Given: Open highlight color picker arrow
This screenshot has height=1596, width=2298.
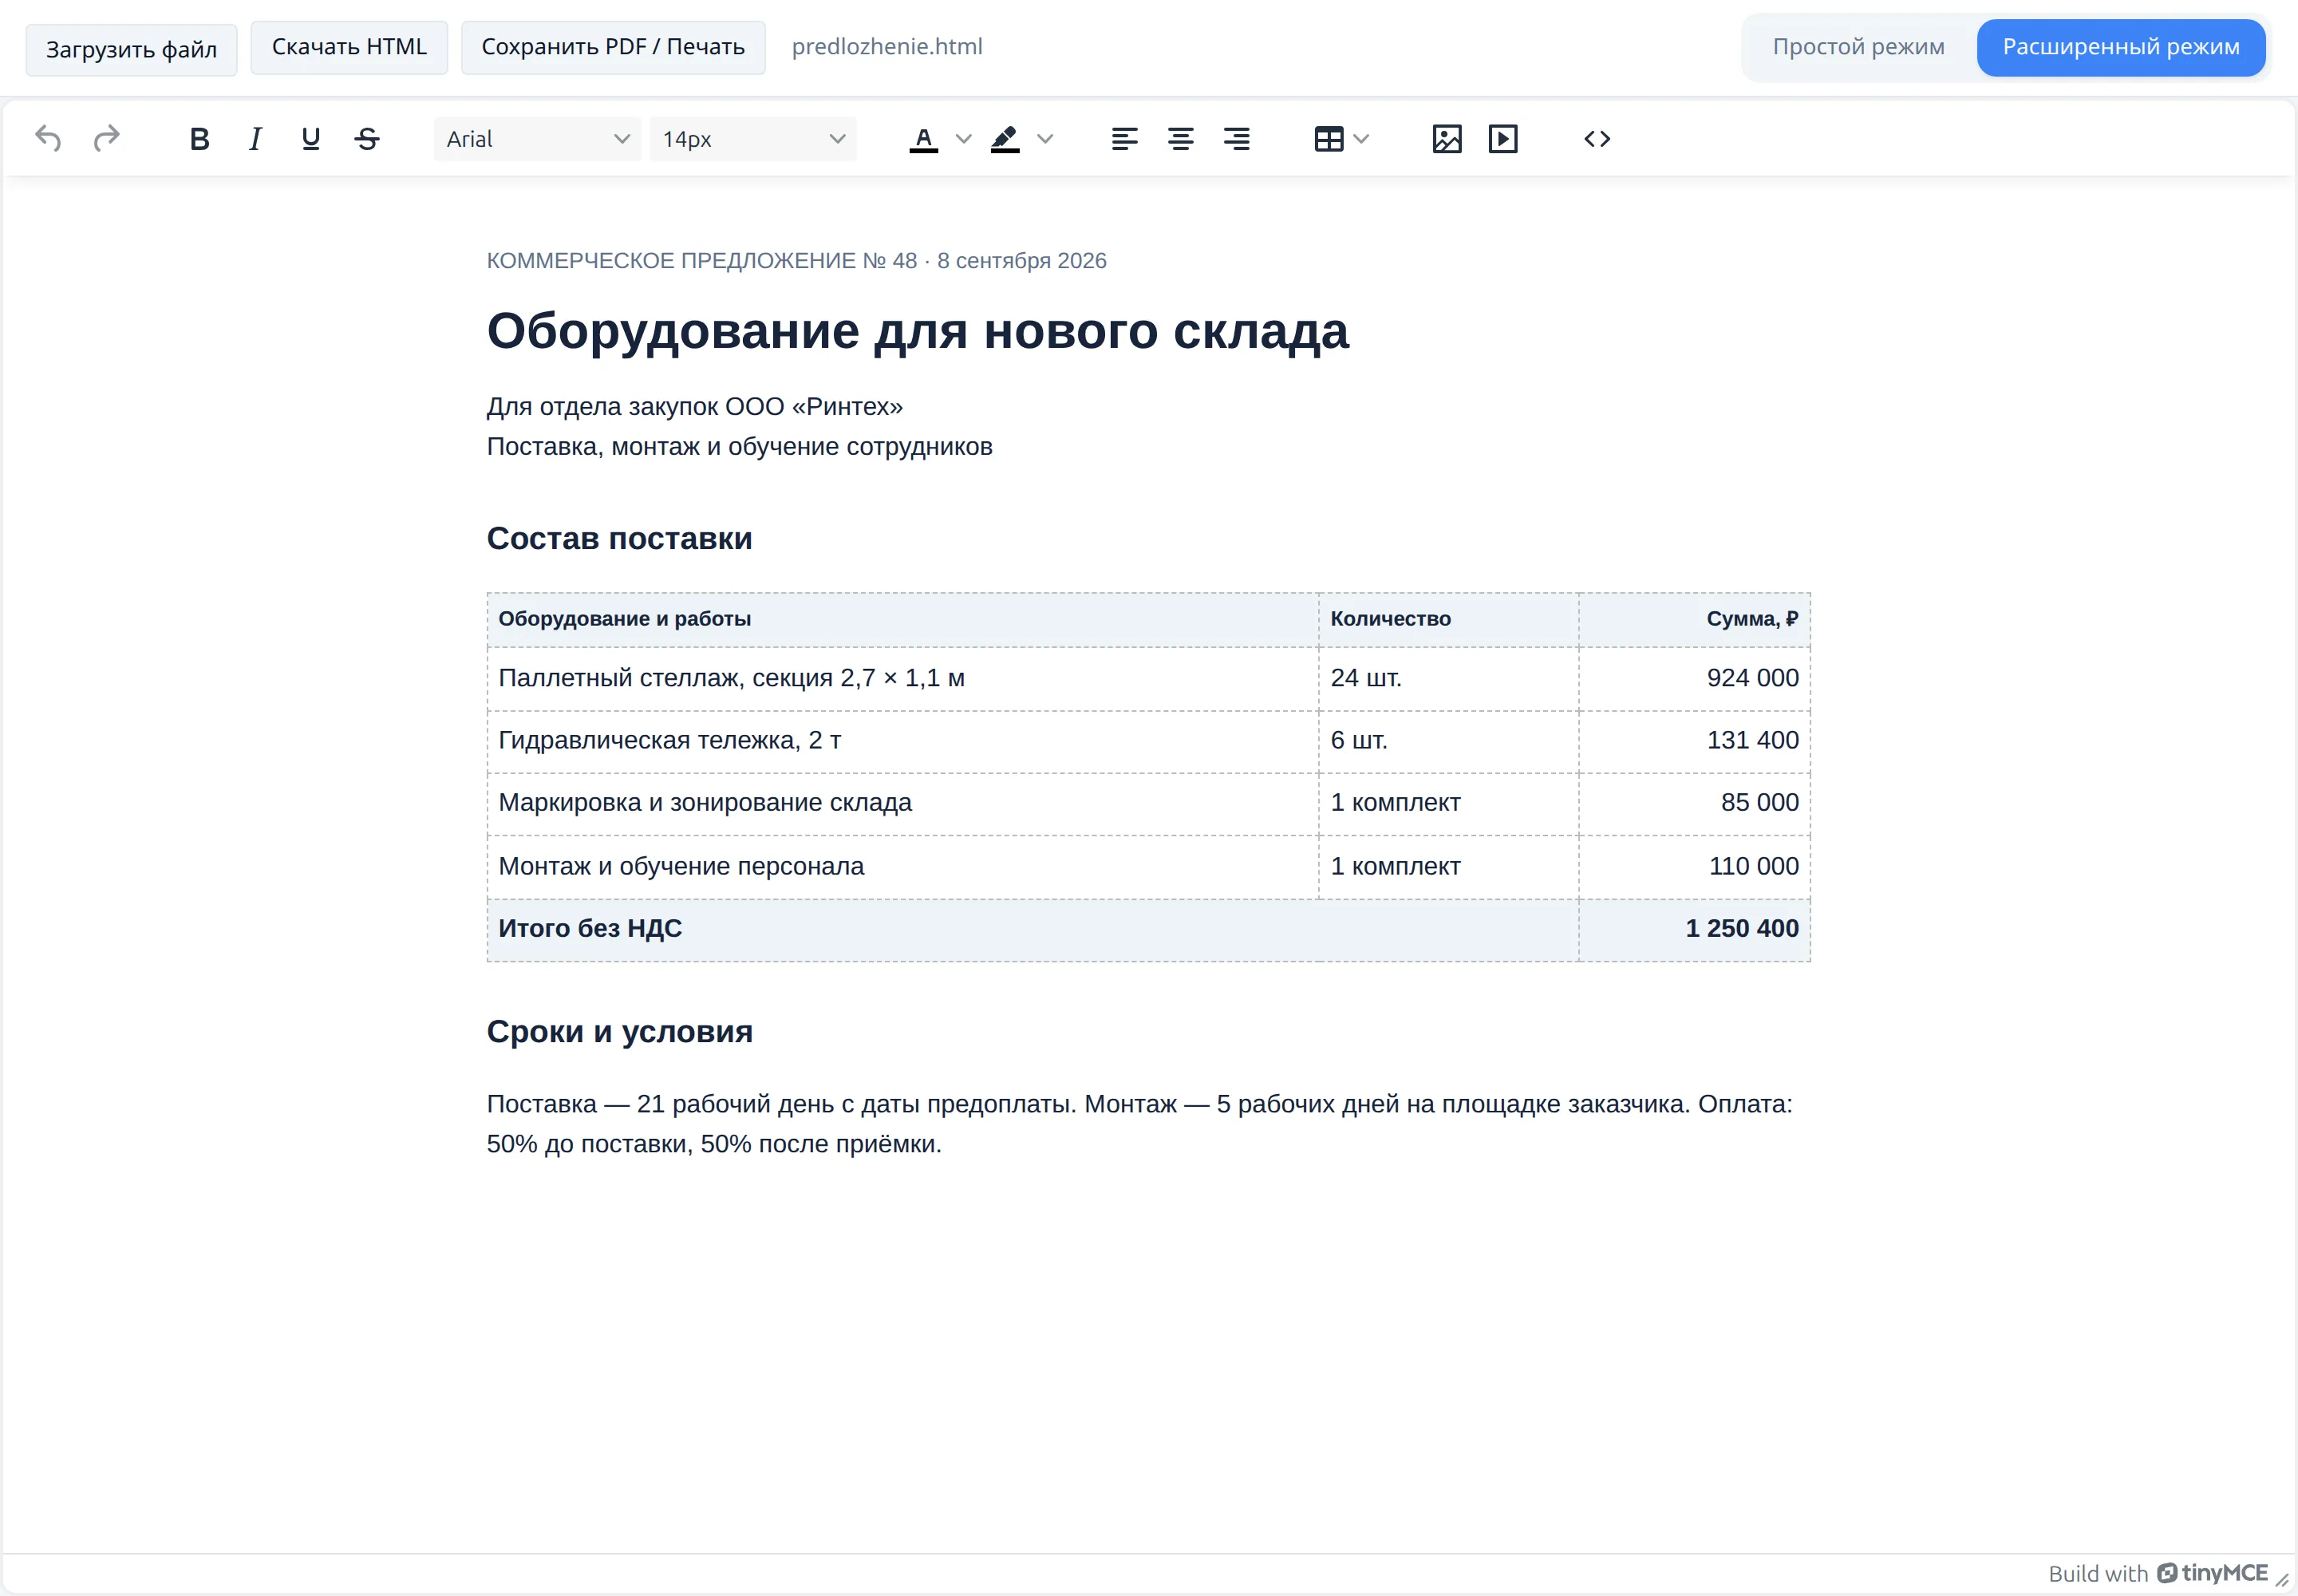Looking at the screenshot, I should click(1045, 139).
